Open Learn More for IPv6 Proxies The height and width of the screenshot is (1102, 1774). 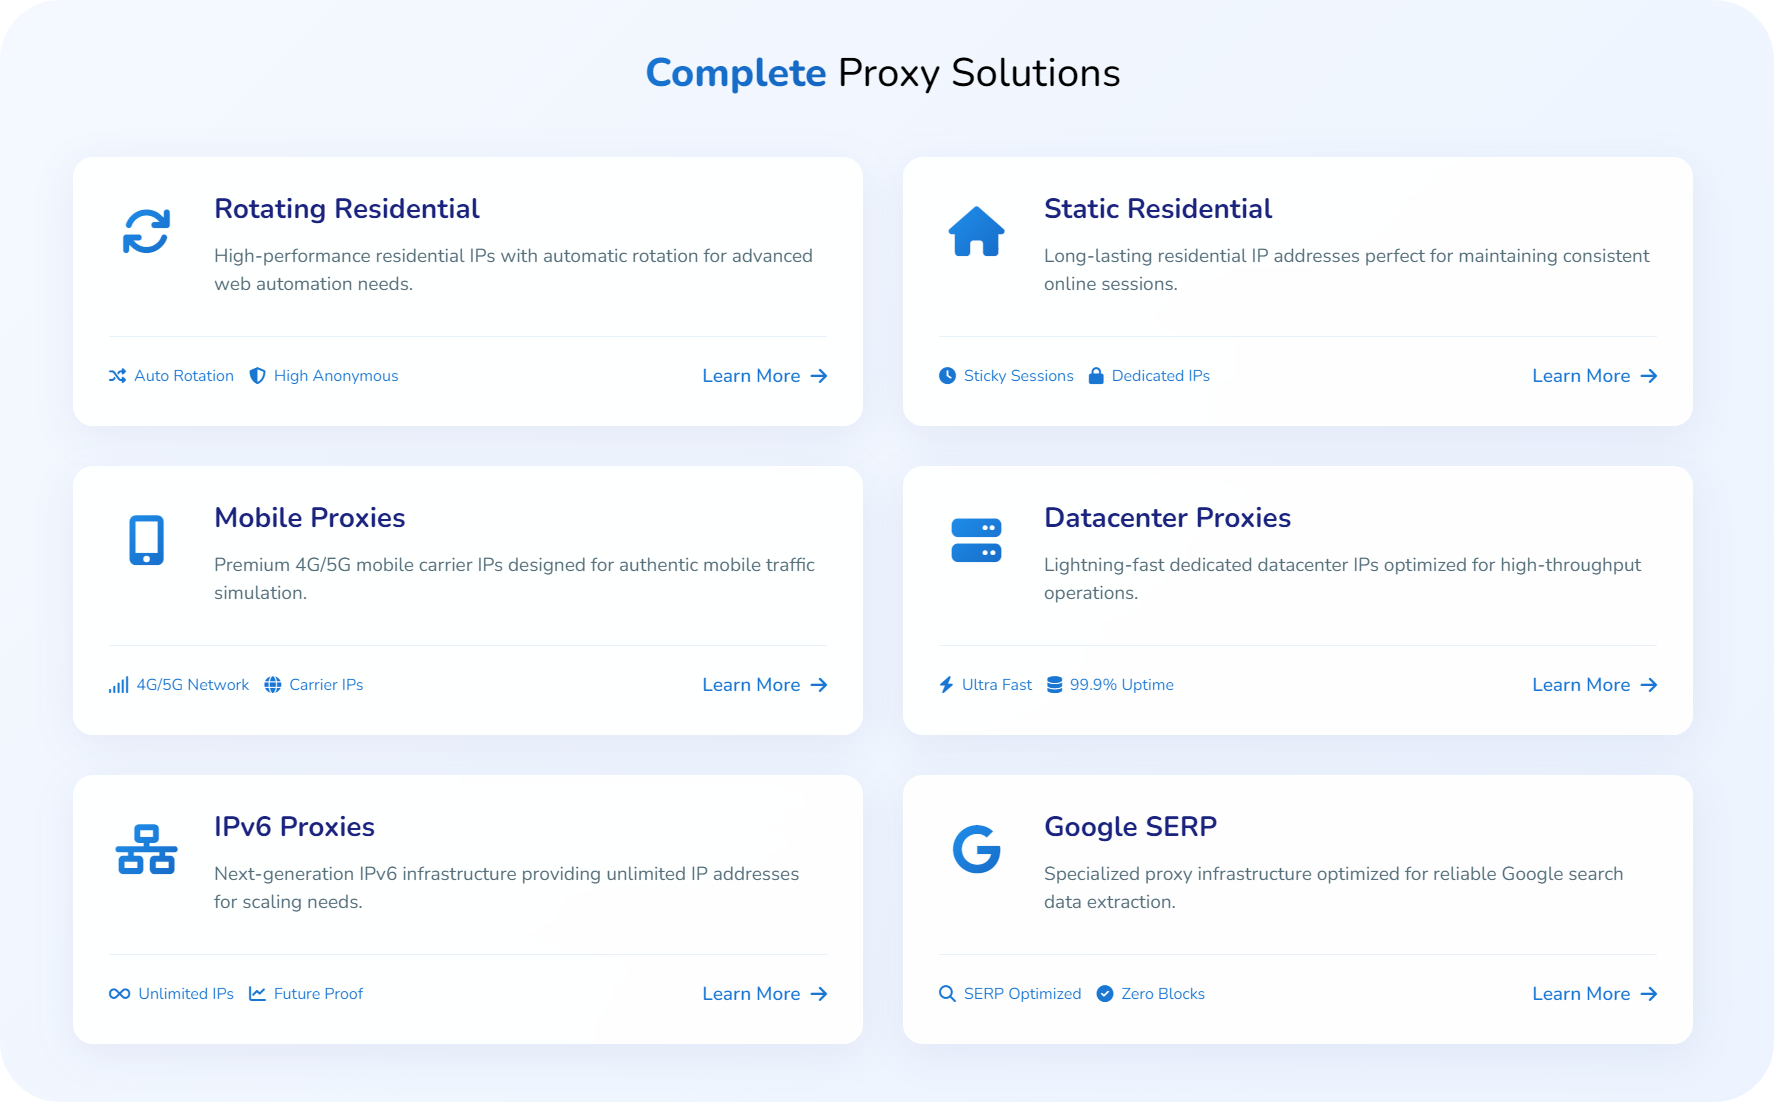765,994
